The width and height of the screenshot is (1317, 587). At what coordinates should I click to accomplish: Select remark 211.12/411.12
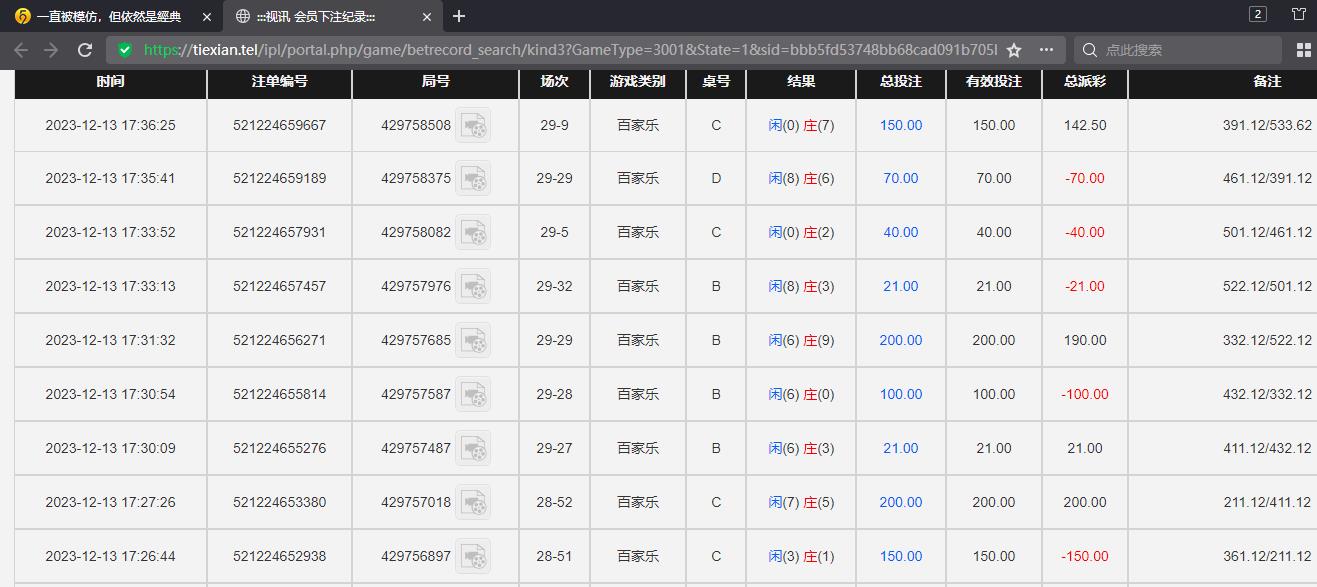pos(1267,502)
